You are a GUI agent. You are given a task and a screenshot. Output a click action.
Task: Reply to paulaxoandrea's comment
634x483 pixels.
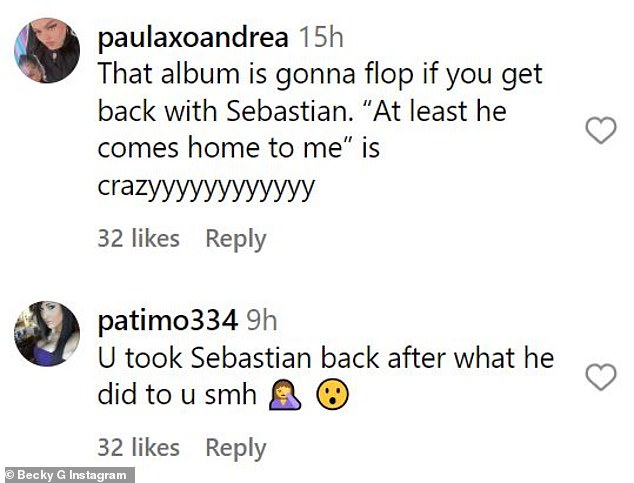[x=236, y=239]
